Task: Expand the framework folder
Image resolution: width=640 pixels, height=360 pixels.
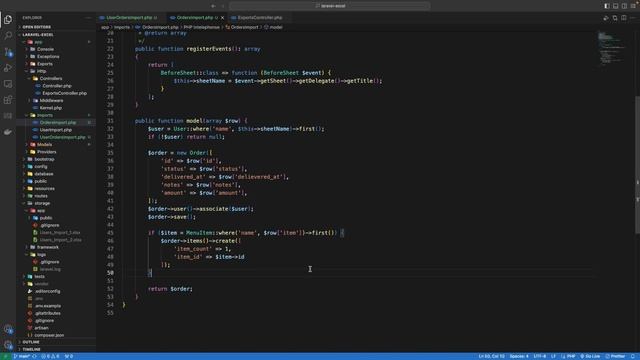Action: [x=47, y=247]
